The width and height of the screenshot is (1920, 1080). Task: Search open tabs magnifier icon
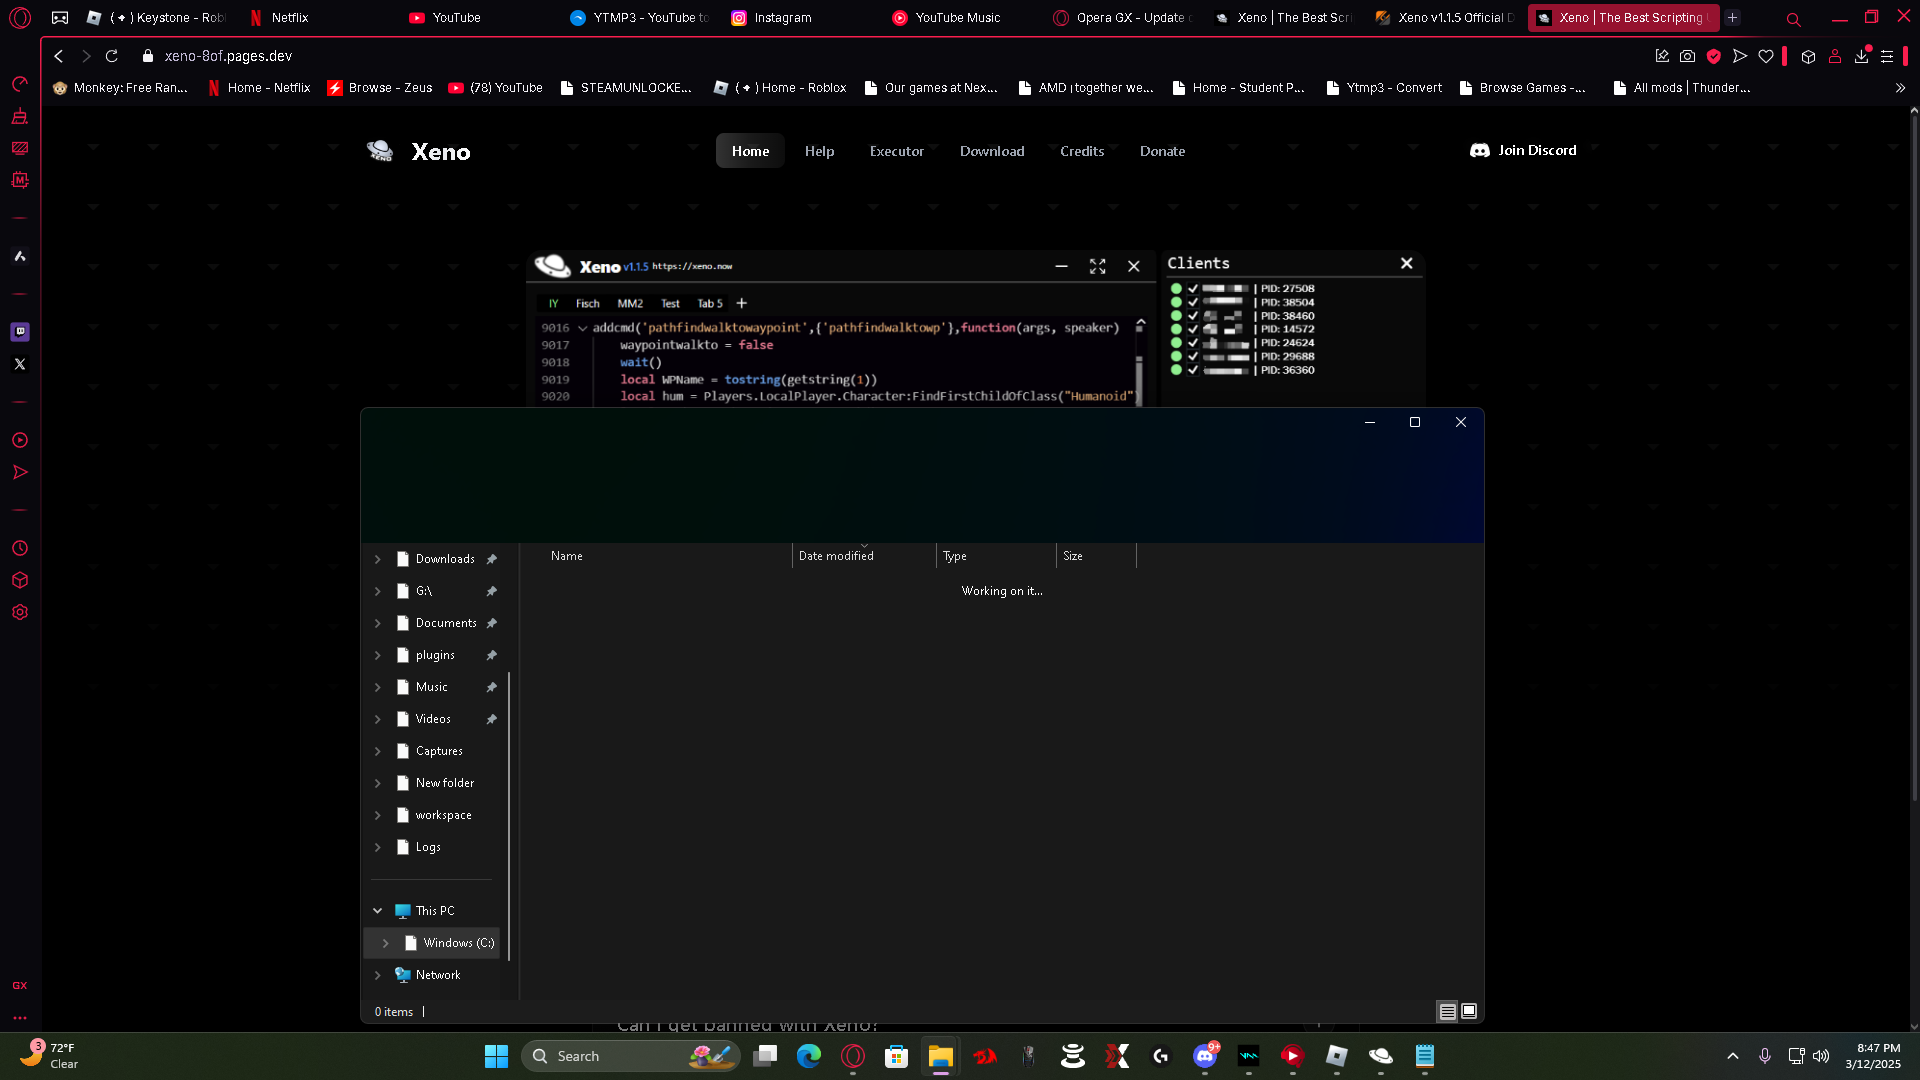coord(1794,18)
